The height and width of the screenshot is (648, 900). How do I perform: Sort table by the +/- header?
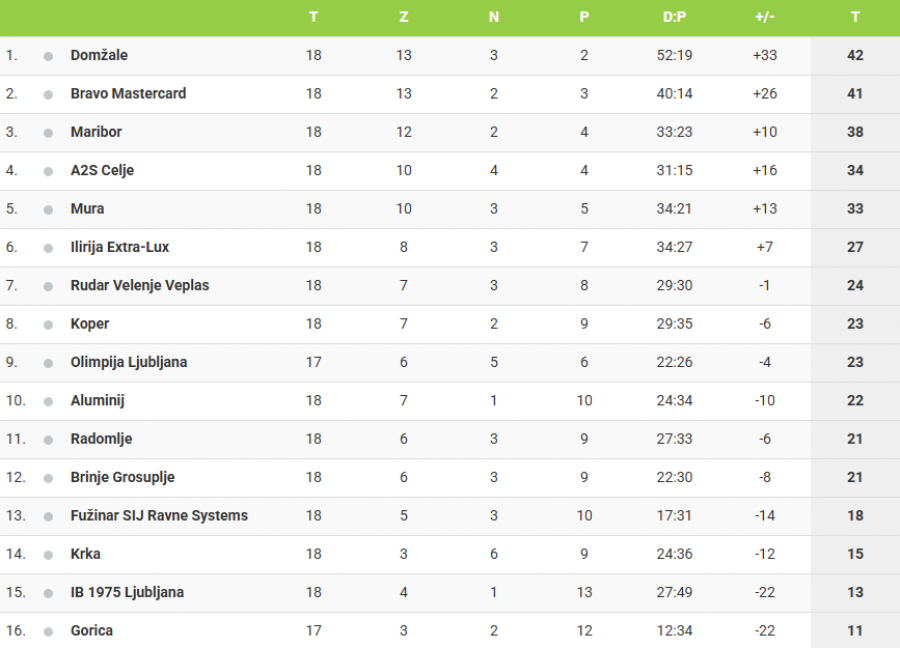pos(765,17)
